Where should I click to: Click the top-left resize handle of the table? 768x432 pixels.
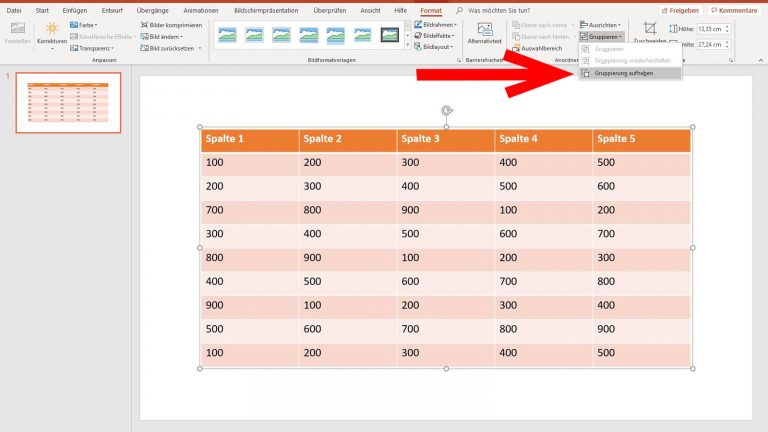[200, 127]
